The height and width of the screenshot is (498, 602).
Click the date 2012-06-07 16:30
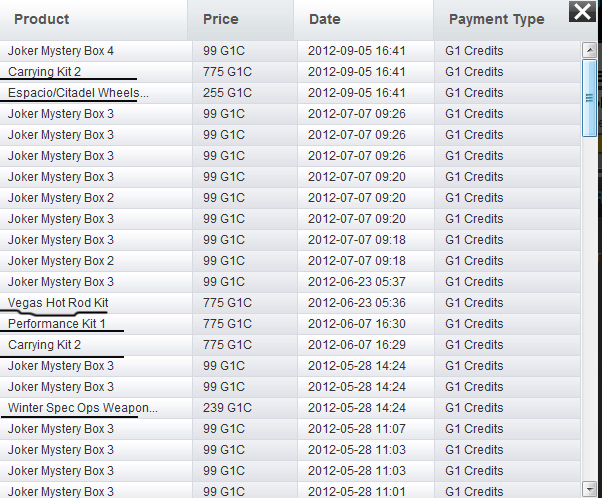click(357, 324)
